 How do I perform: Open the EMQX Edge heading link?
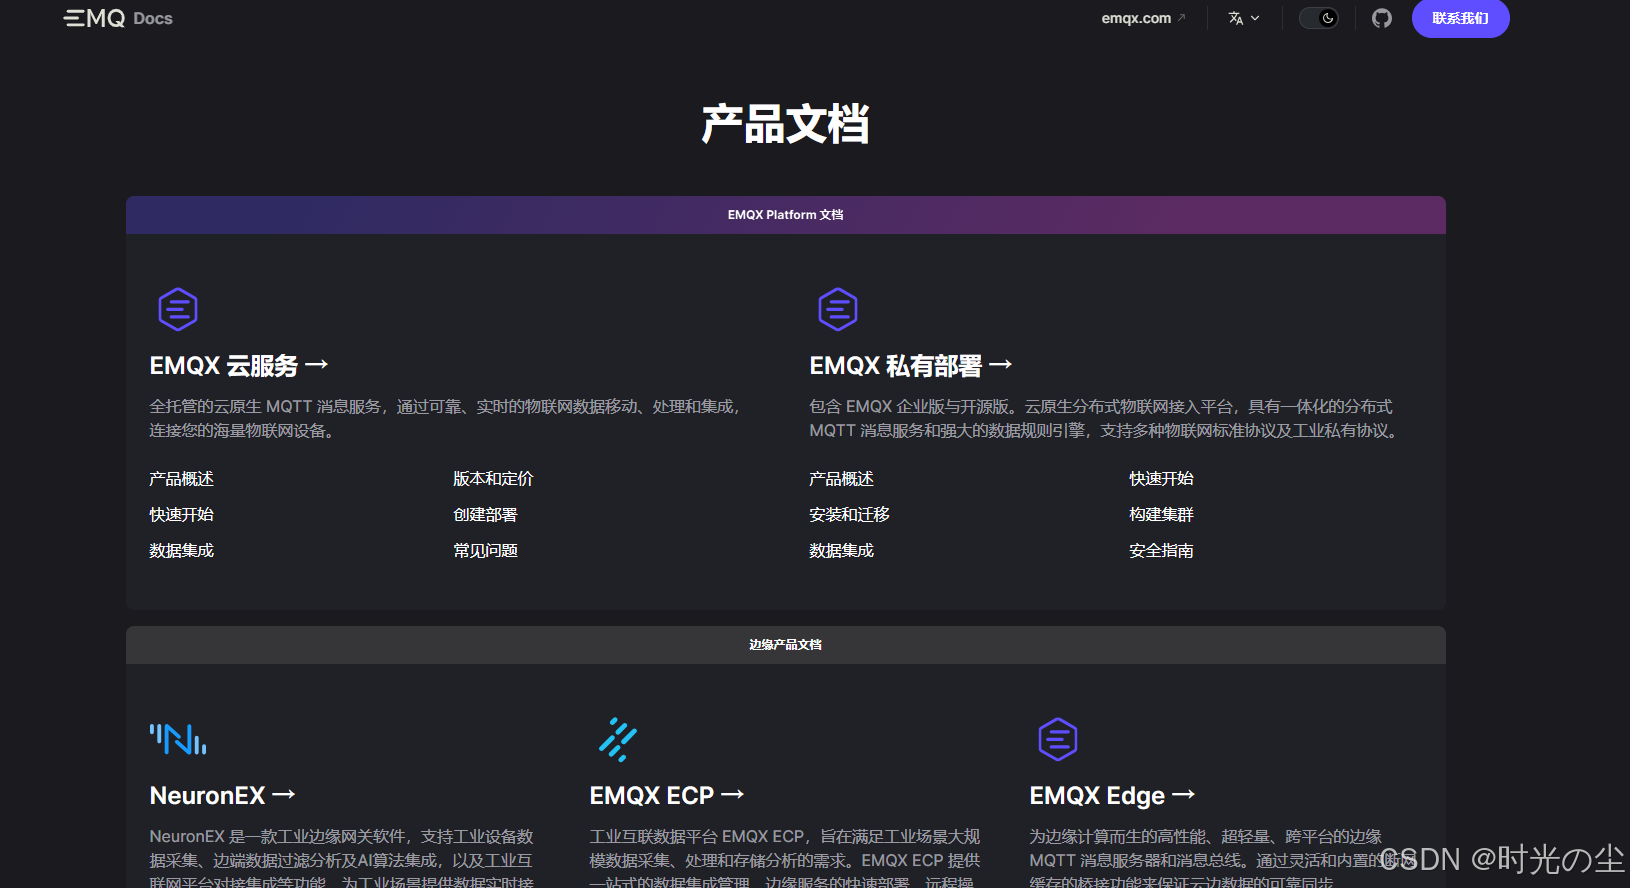pos(1112,796)
